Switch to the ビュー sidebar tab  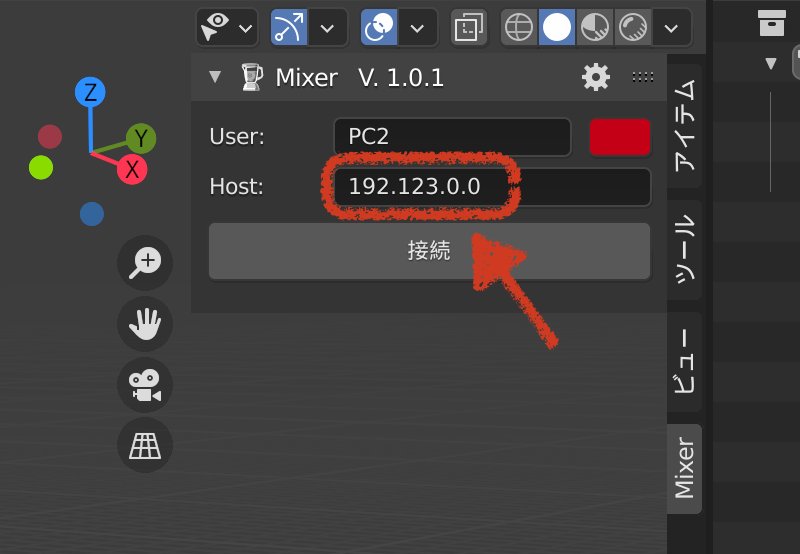click(685, 362)
